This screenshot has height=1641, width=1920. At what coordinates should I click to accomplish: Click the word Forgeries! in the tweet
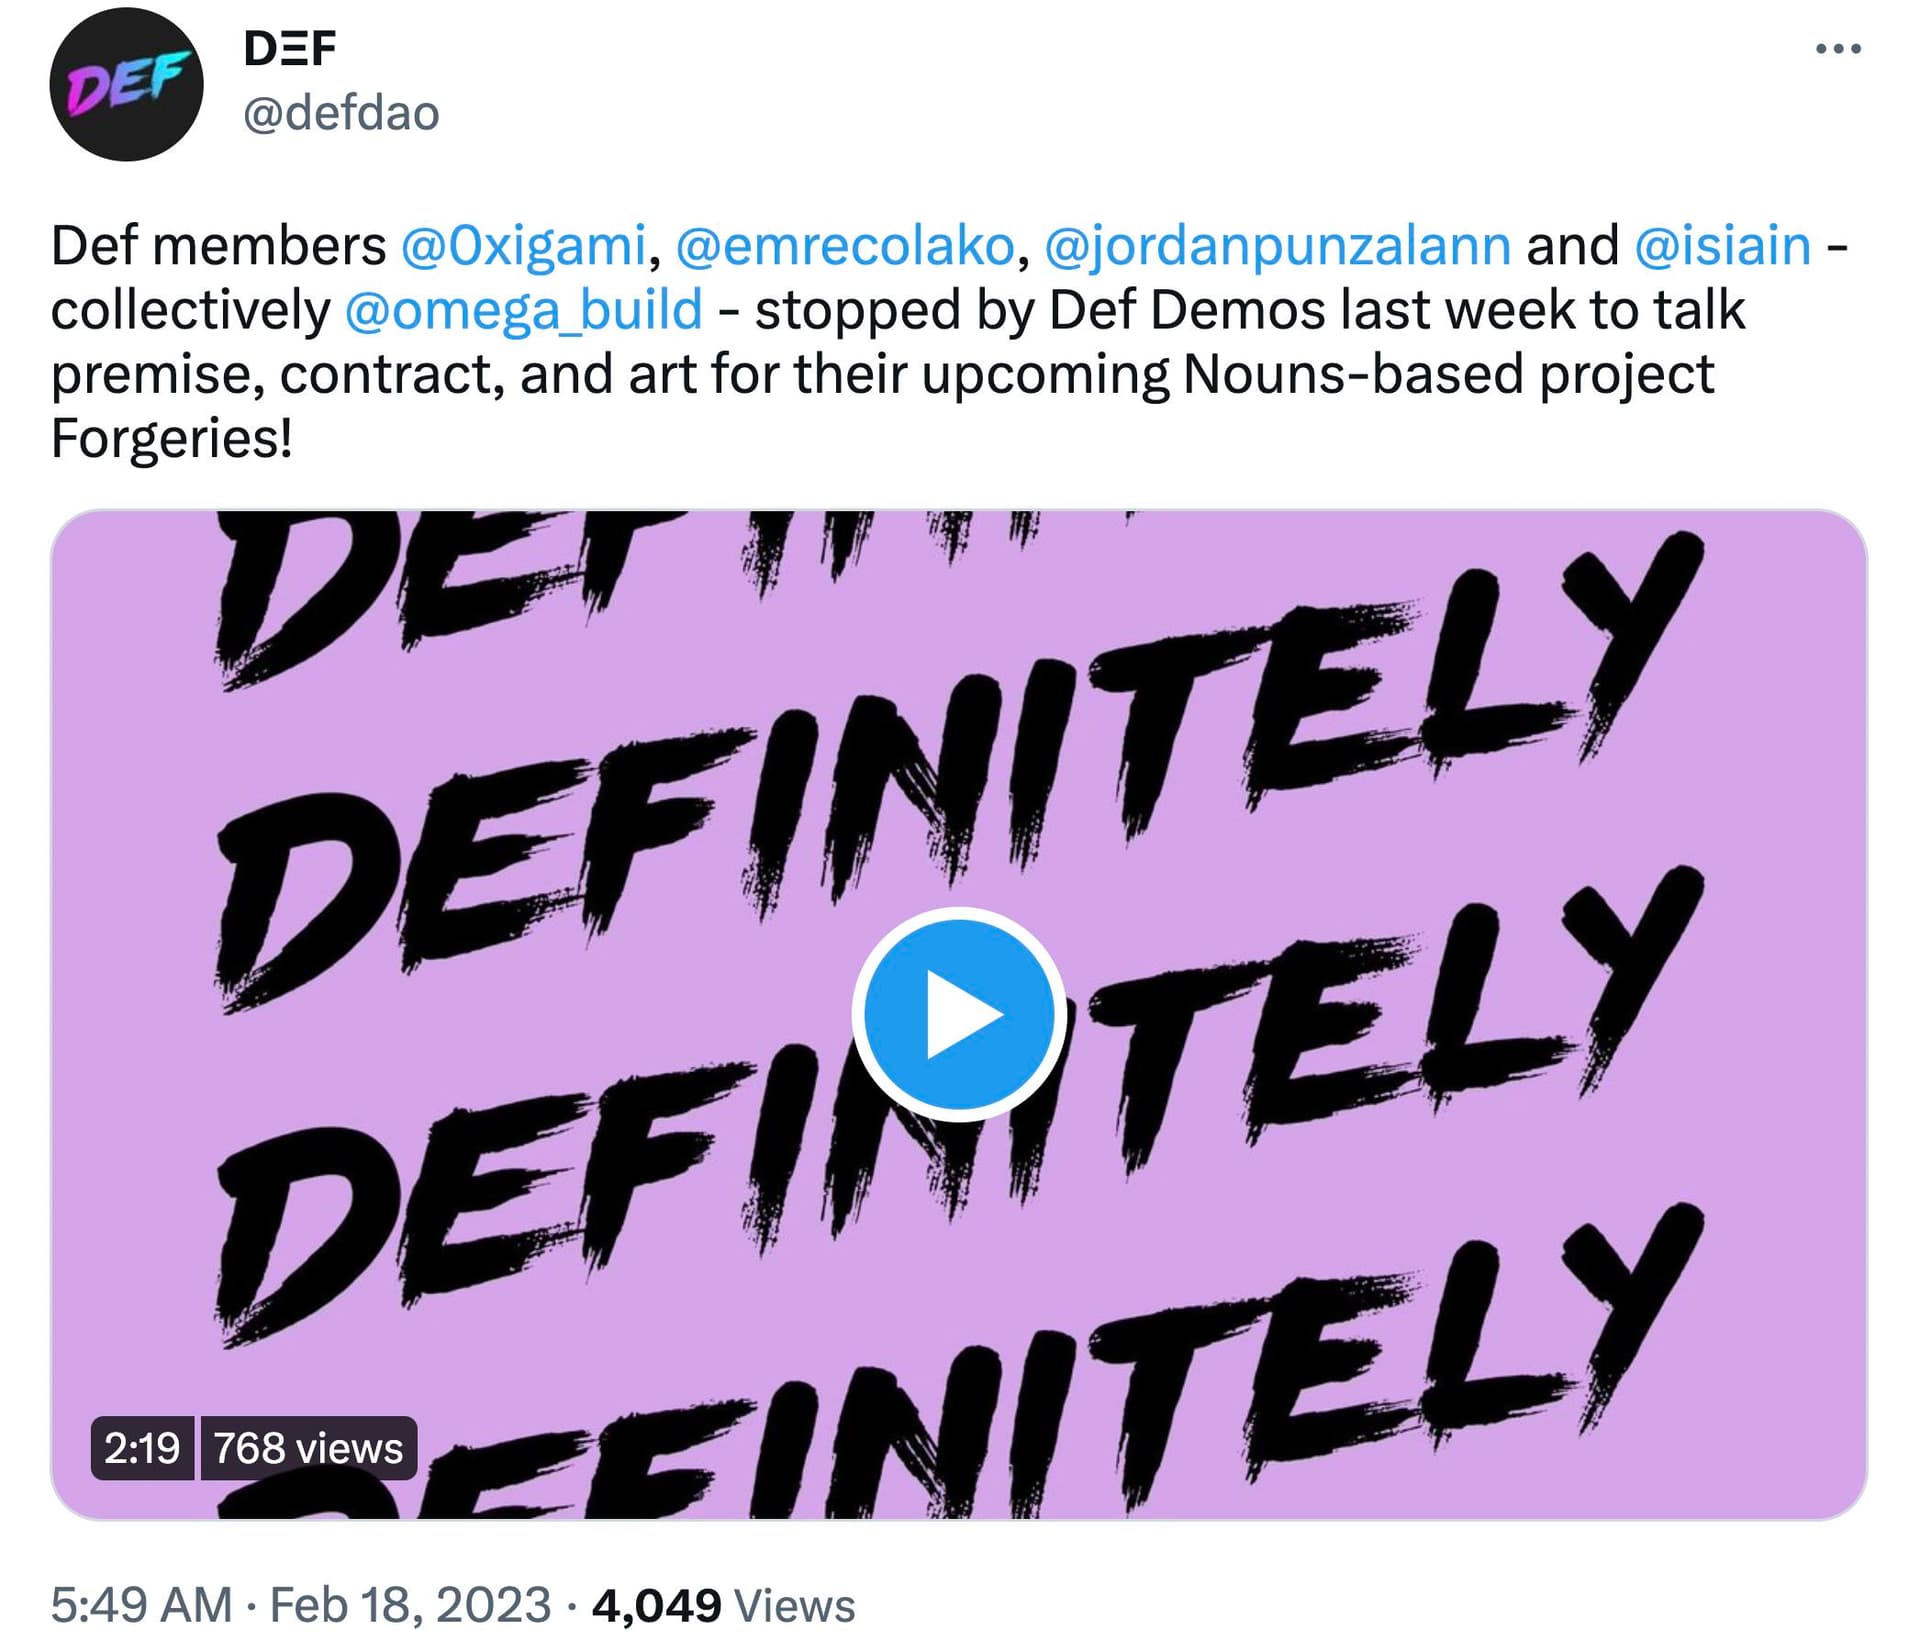(x=172, y=438)
